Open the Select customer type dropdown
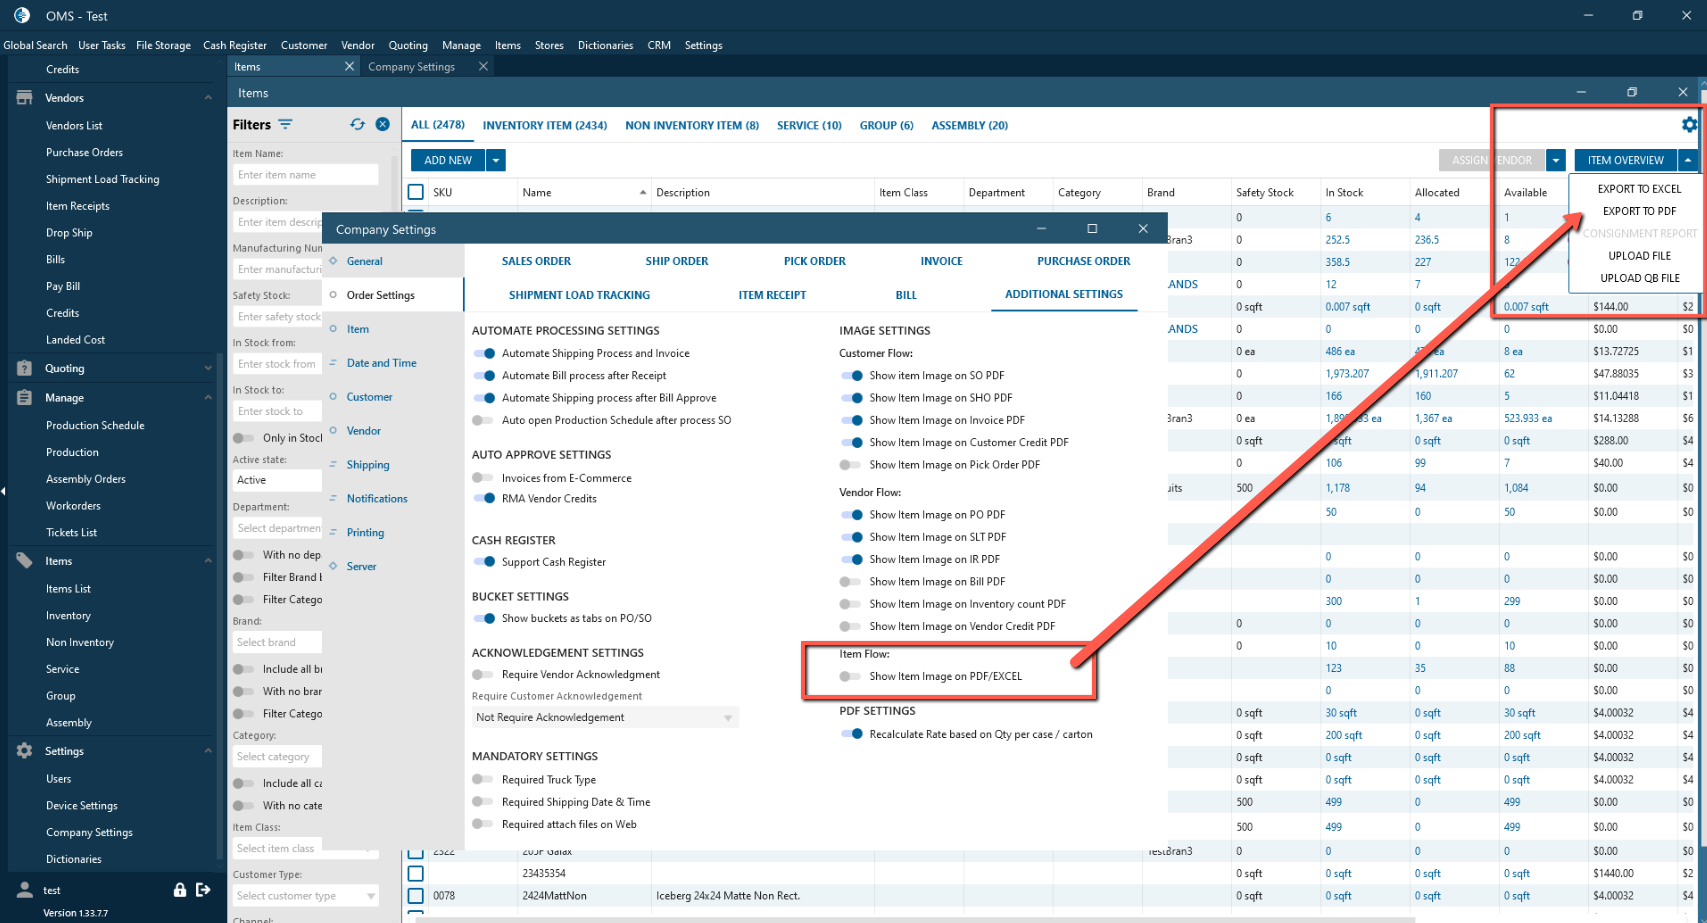The width and height of the screenshot is (1707, 923). point(306,896)
